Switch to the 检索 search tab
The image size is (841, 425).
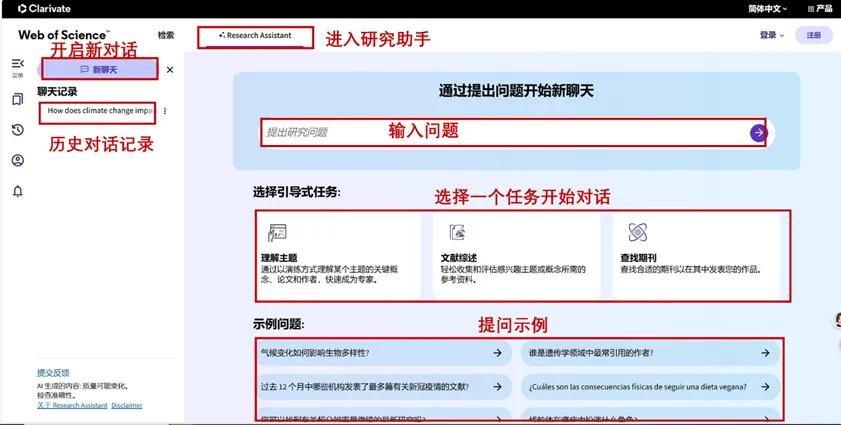tap(166, 35)
